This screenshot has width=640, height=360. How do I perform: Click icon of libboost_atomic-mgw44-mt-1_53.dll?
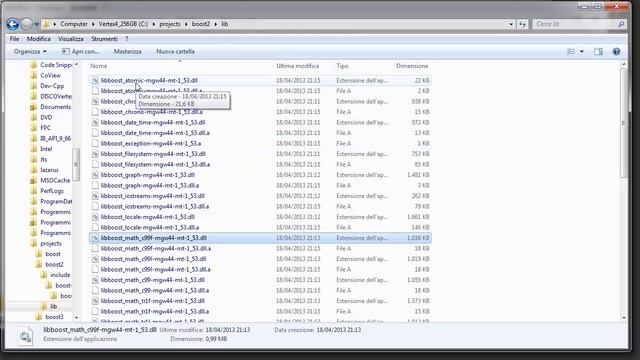click(95, 80)
